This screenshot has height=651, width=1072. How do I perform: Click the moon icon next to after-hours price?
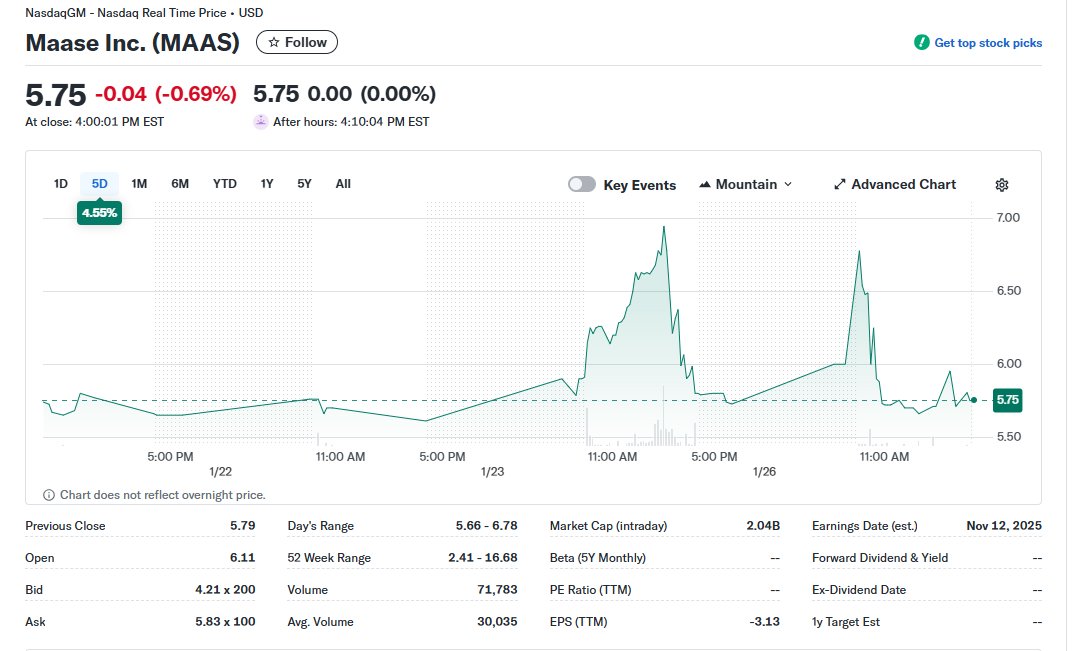(x=261, y=121)
